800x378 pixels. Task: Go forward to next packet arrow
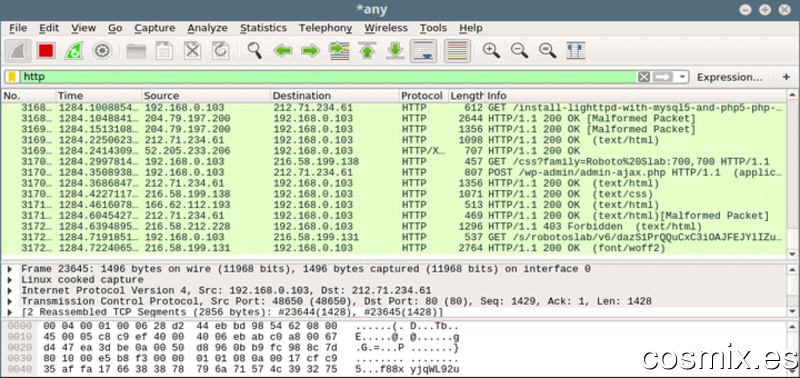click(x=310, y=51)
